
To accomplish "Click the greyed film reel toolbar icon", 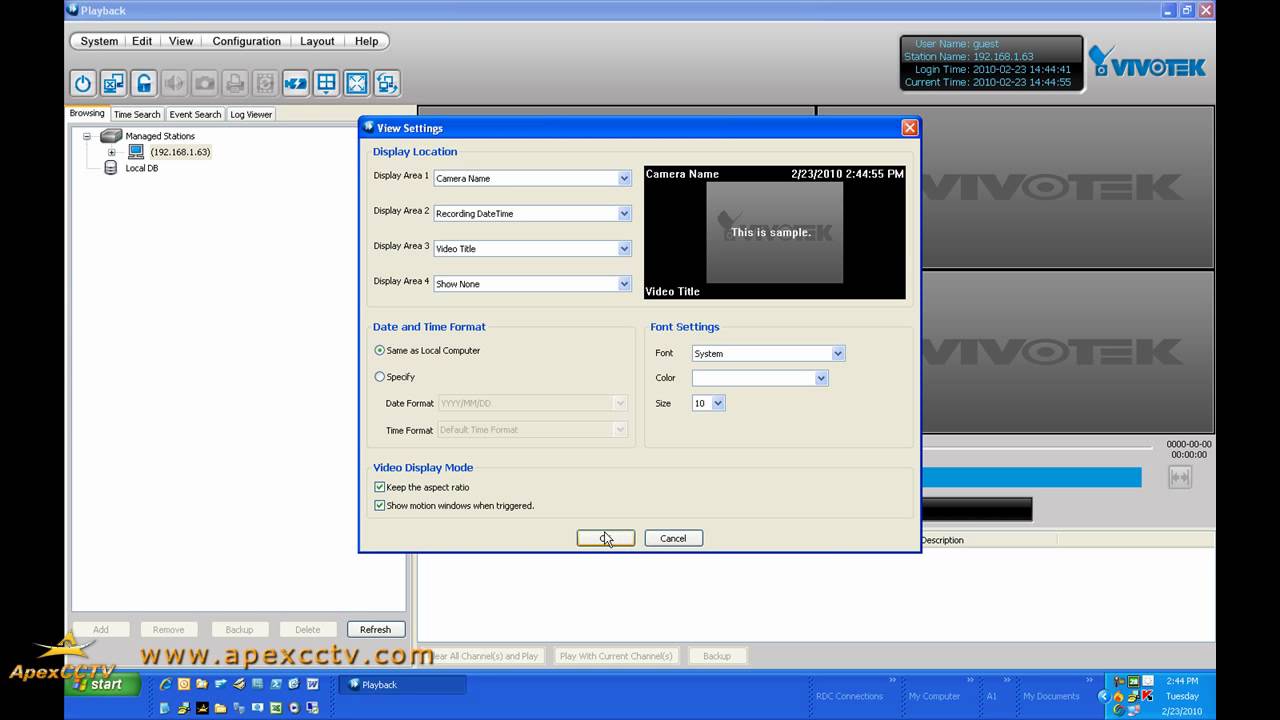I will pos(265,84).
